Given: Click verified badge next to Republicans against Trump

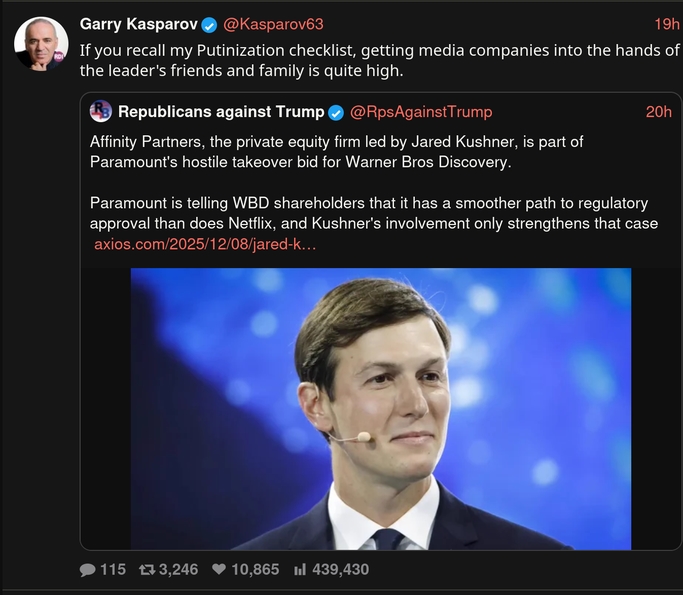Looking at the screenshot, I should pos(337,112).
